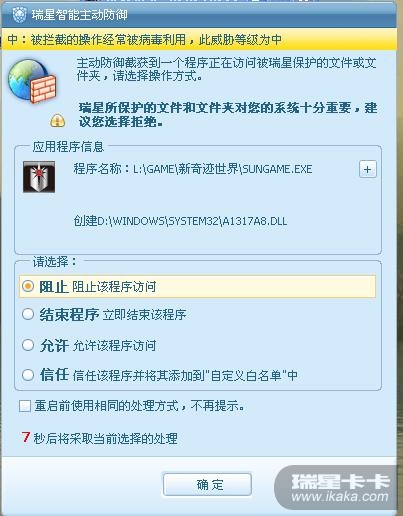Image resolution: width=403 pixels, height=516 pixels.
Task: Click the 应用程序信息 group header
Action: pyautogui.click(x=68, y=147)
